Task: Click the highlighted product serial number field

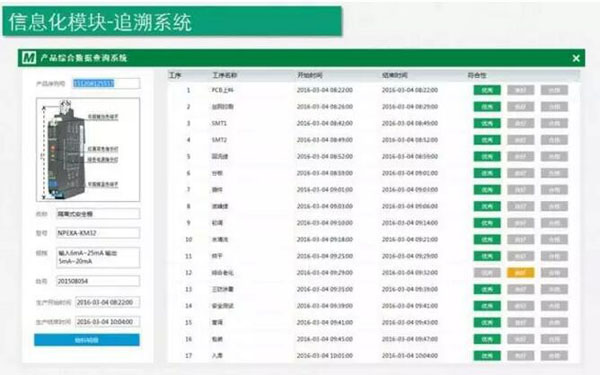Action: [x=106, y=83]
